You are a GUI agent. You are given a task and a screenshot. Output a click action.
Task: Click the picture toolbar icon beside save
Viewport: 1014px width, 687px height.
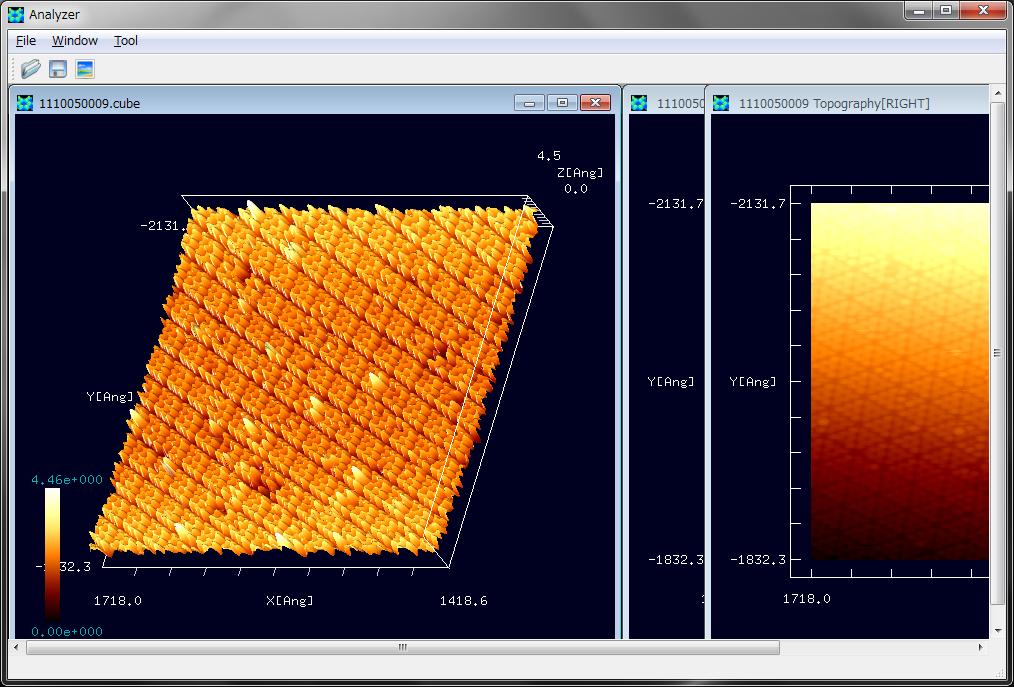pyautogui.click(x=85, y=69)
